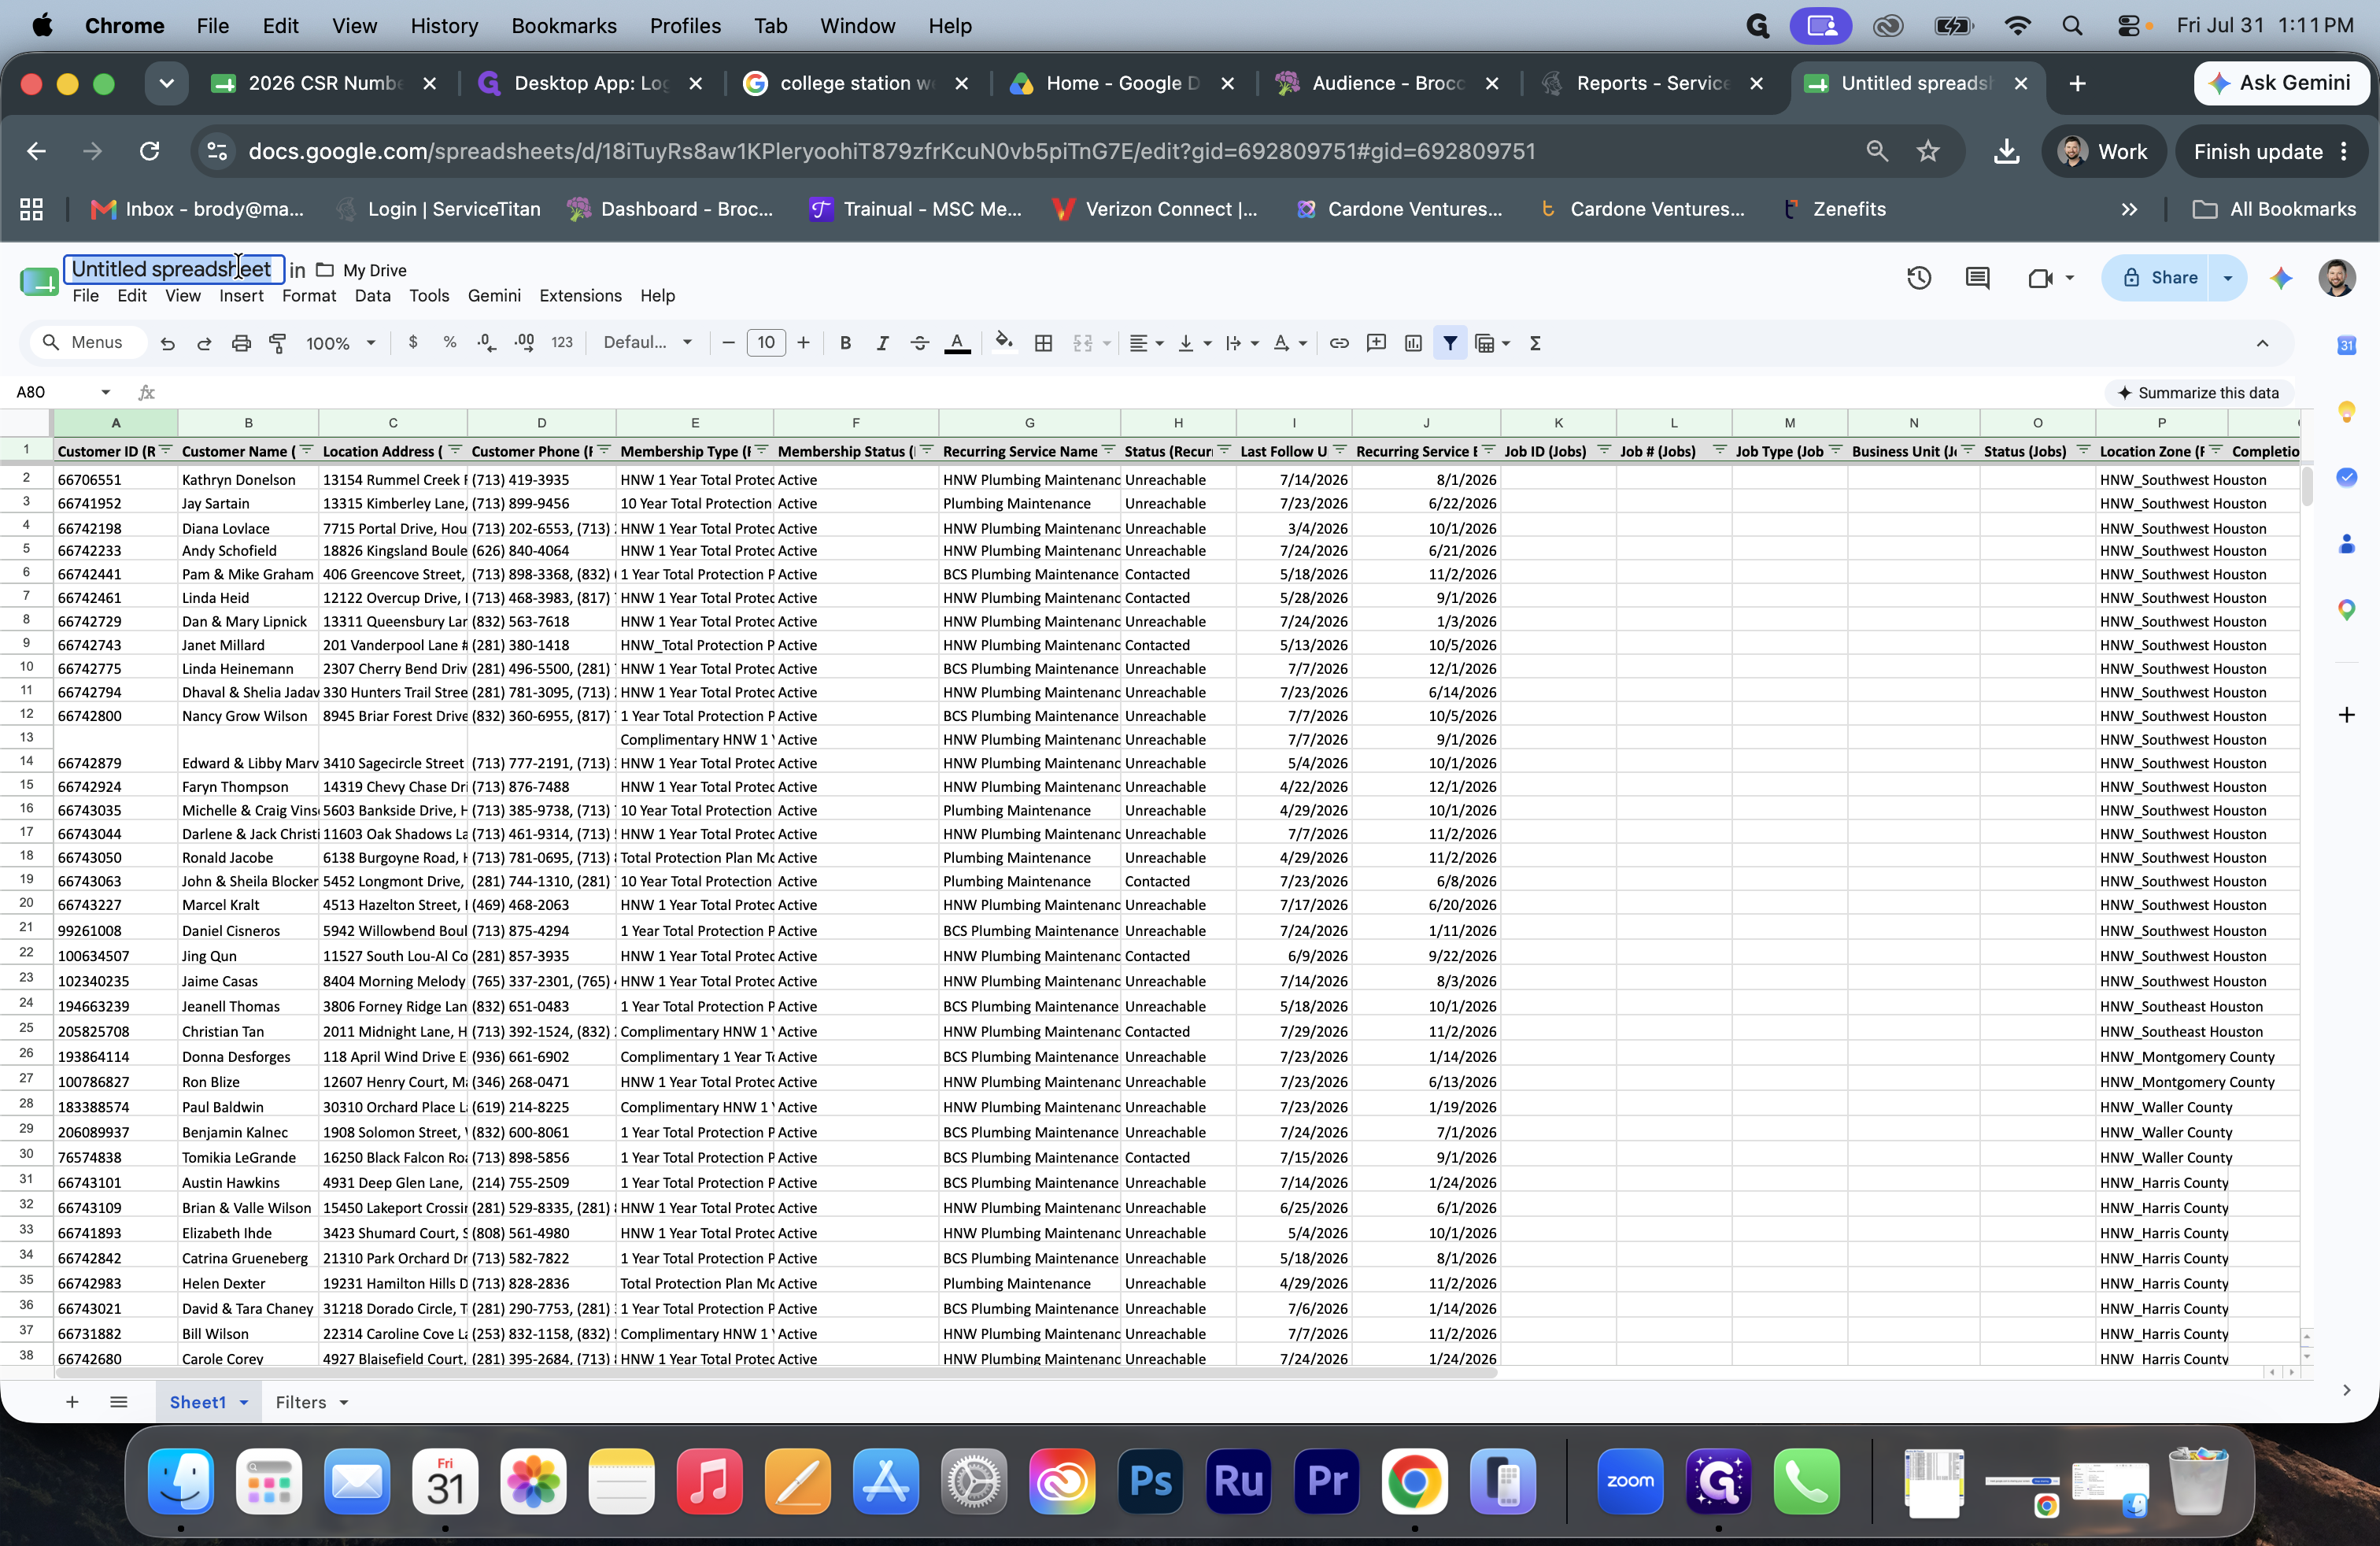Toggle italic formatting
The image size is (2380, 1546).
click(882, 343)
